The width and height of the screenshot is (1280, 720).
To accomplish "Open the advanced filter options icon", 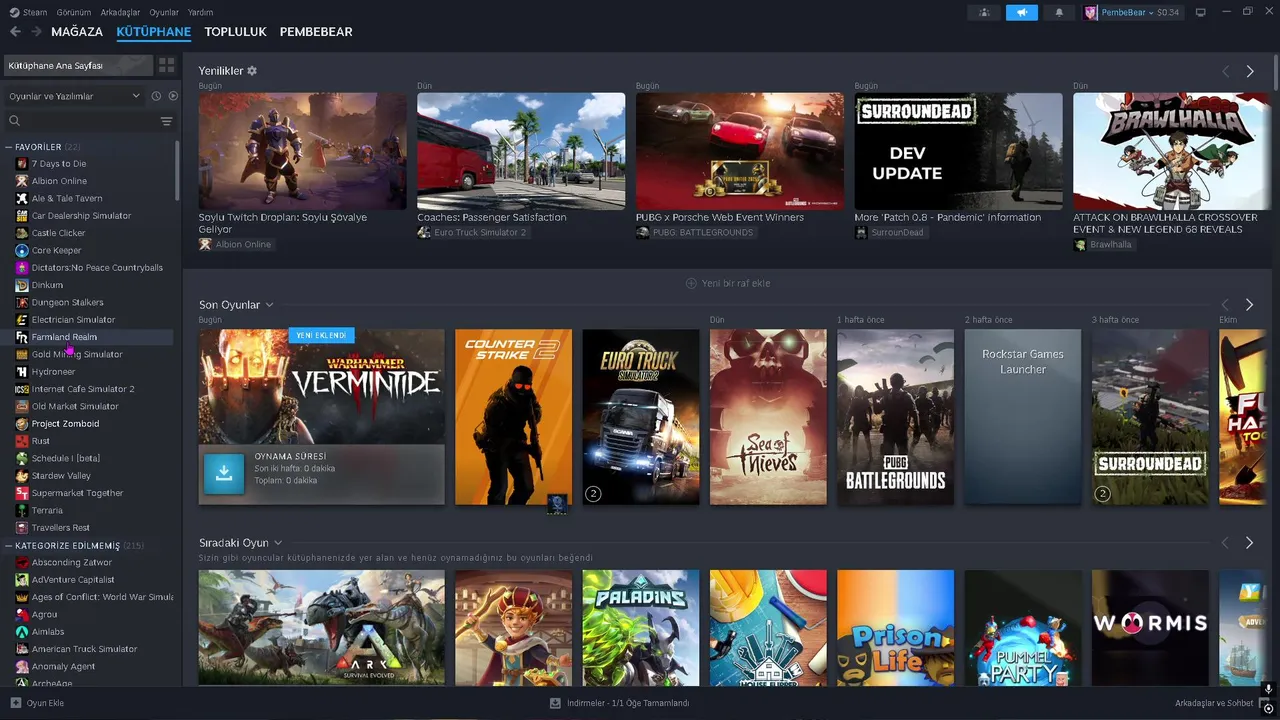I will (x=166, y=121).
